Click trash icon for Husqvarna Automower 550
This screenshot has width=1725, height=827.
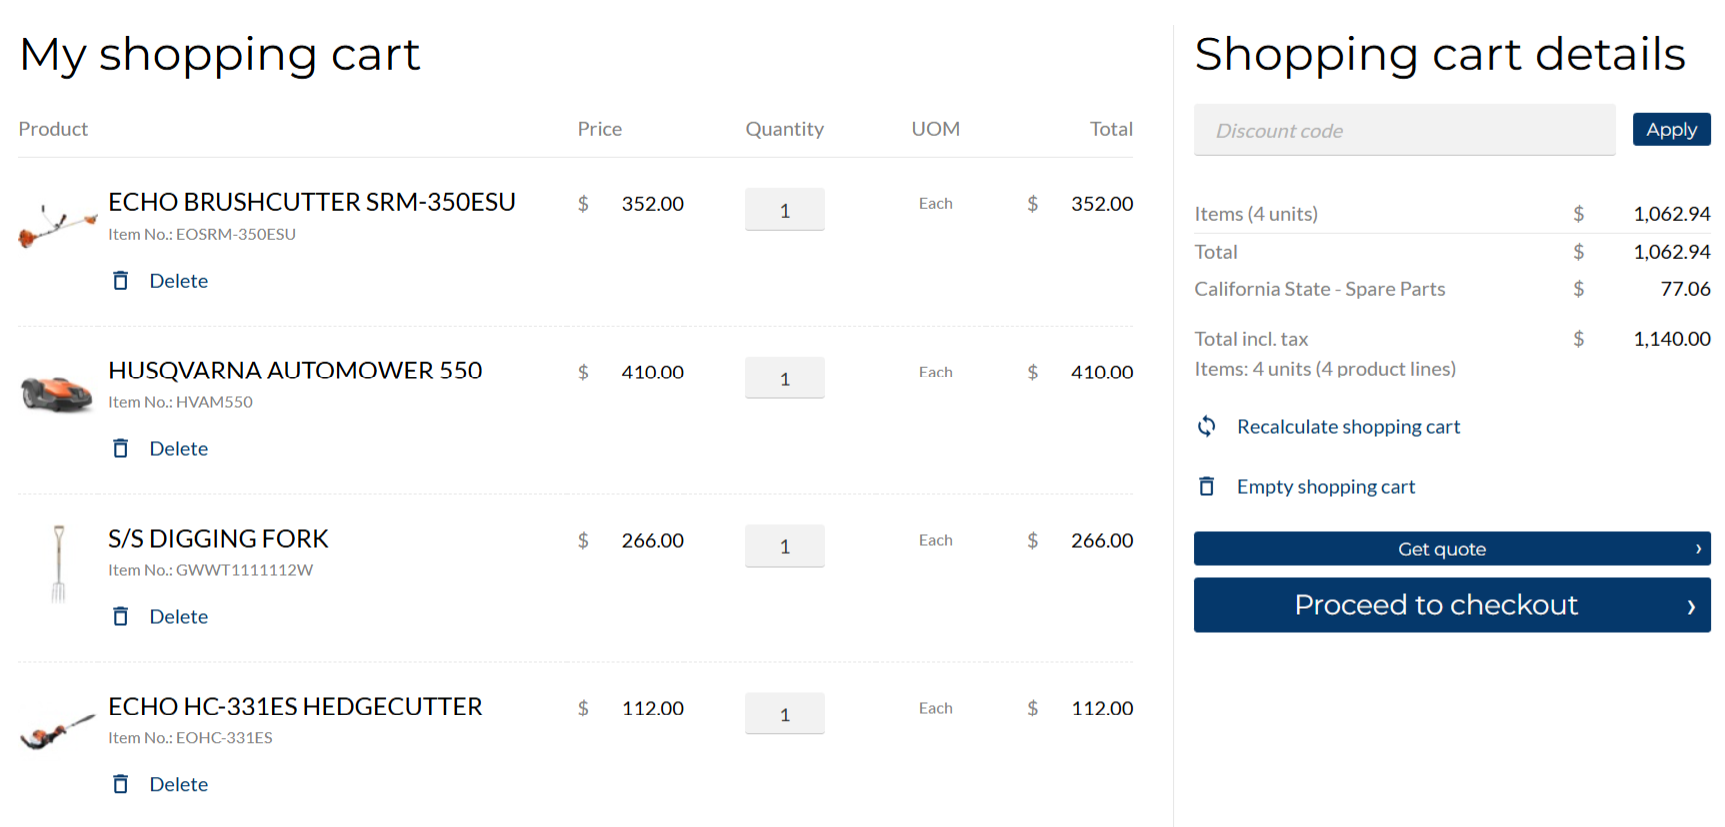click(120, 449)
